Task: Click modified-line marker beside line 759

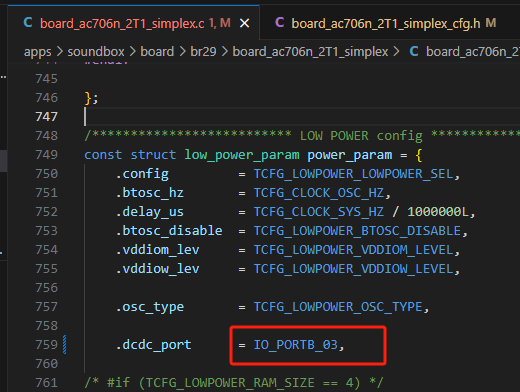Action: tap(65, 345)
